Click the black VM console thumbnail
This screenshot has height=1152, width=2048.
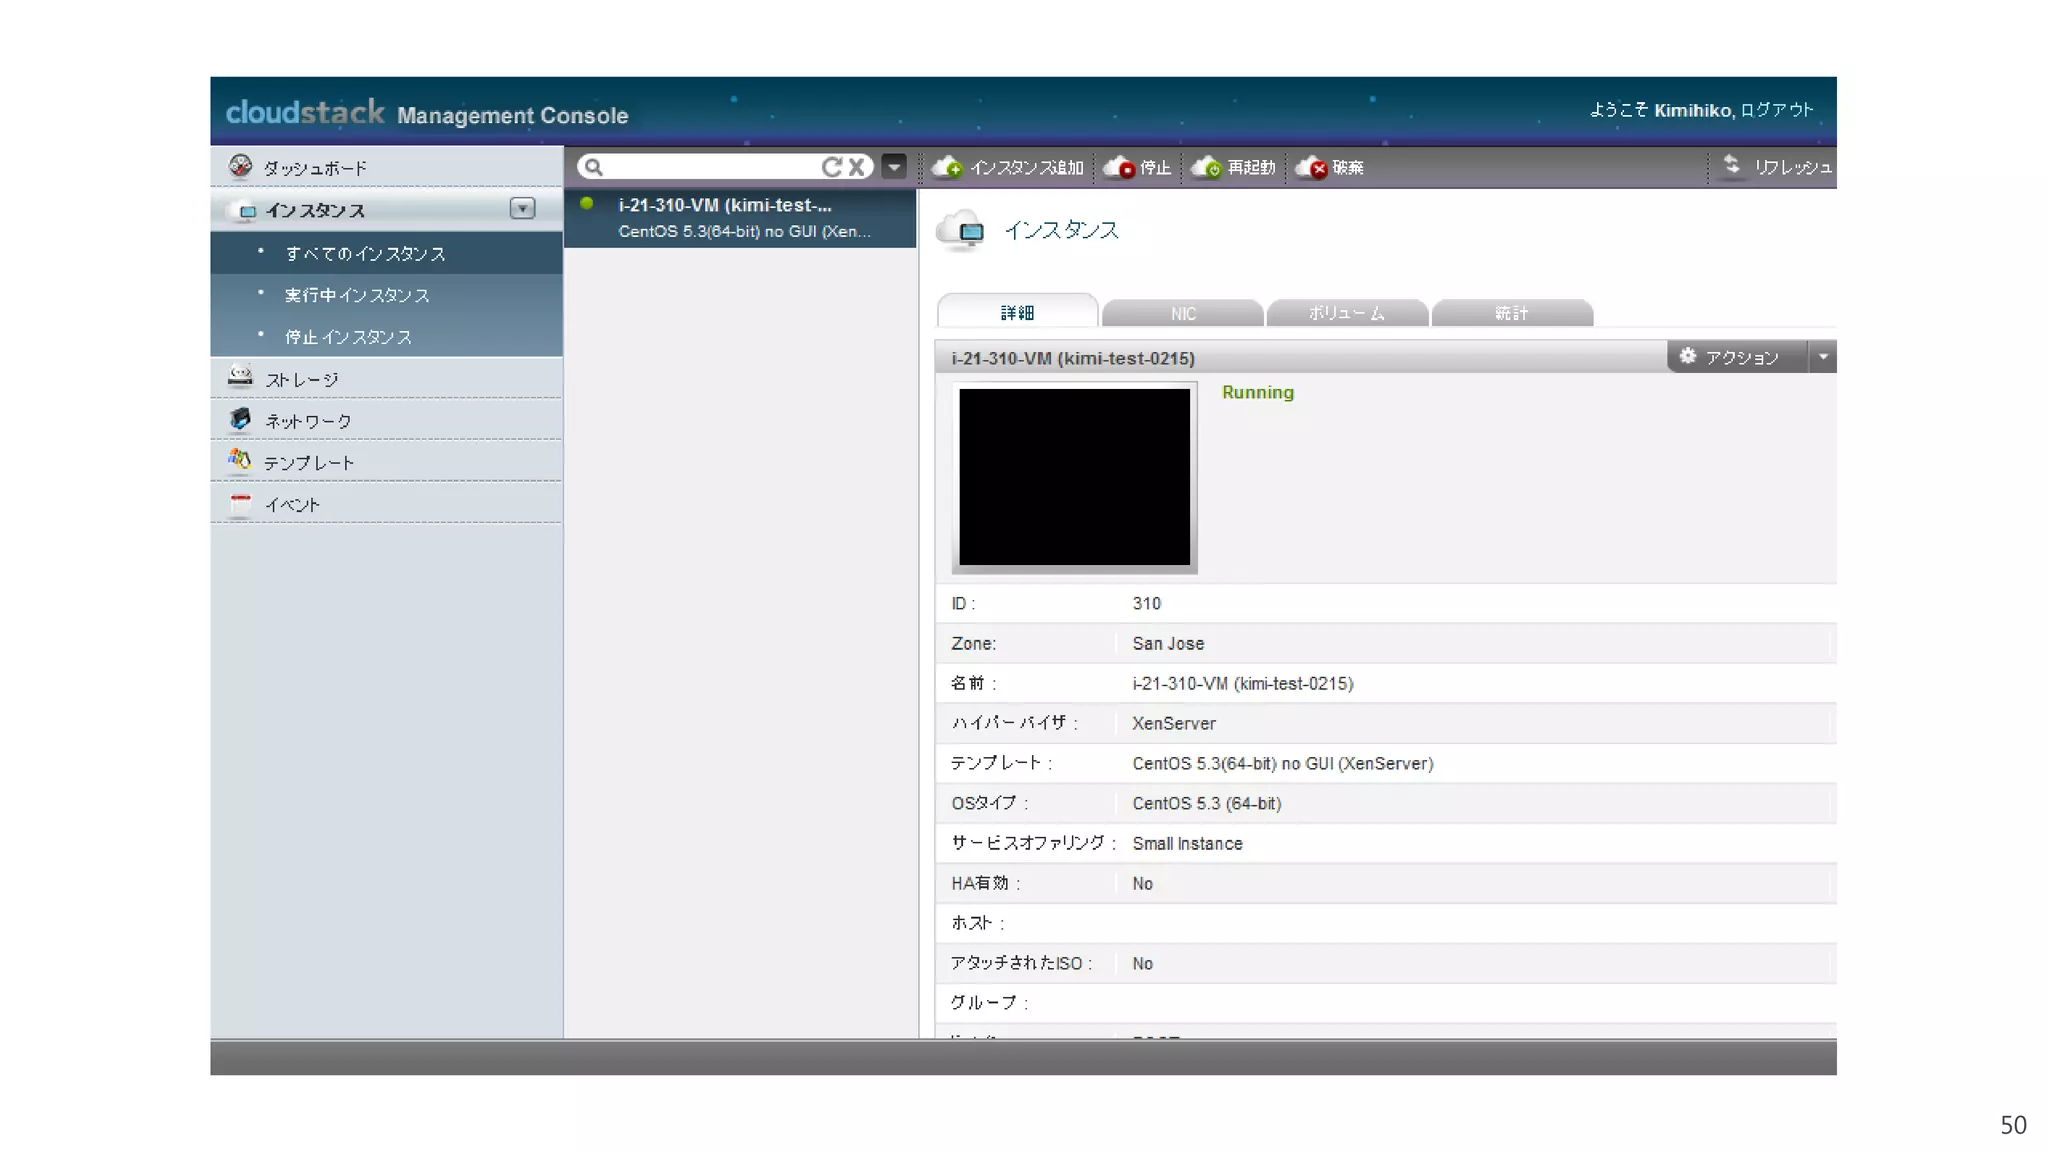click(x=1074, y=477)
